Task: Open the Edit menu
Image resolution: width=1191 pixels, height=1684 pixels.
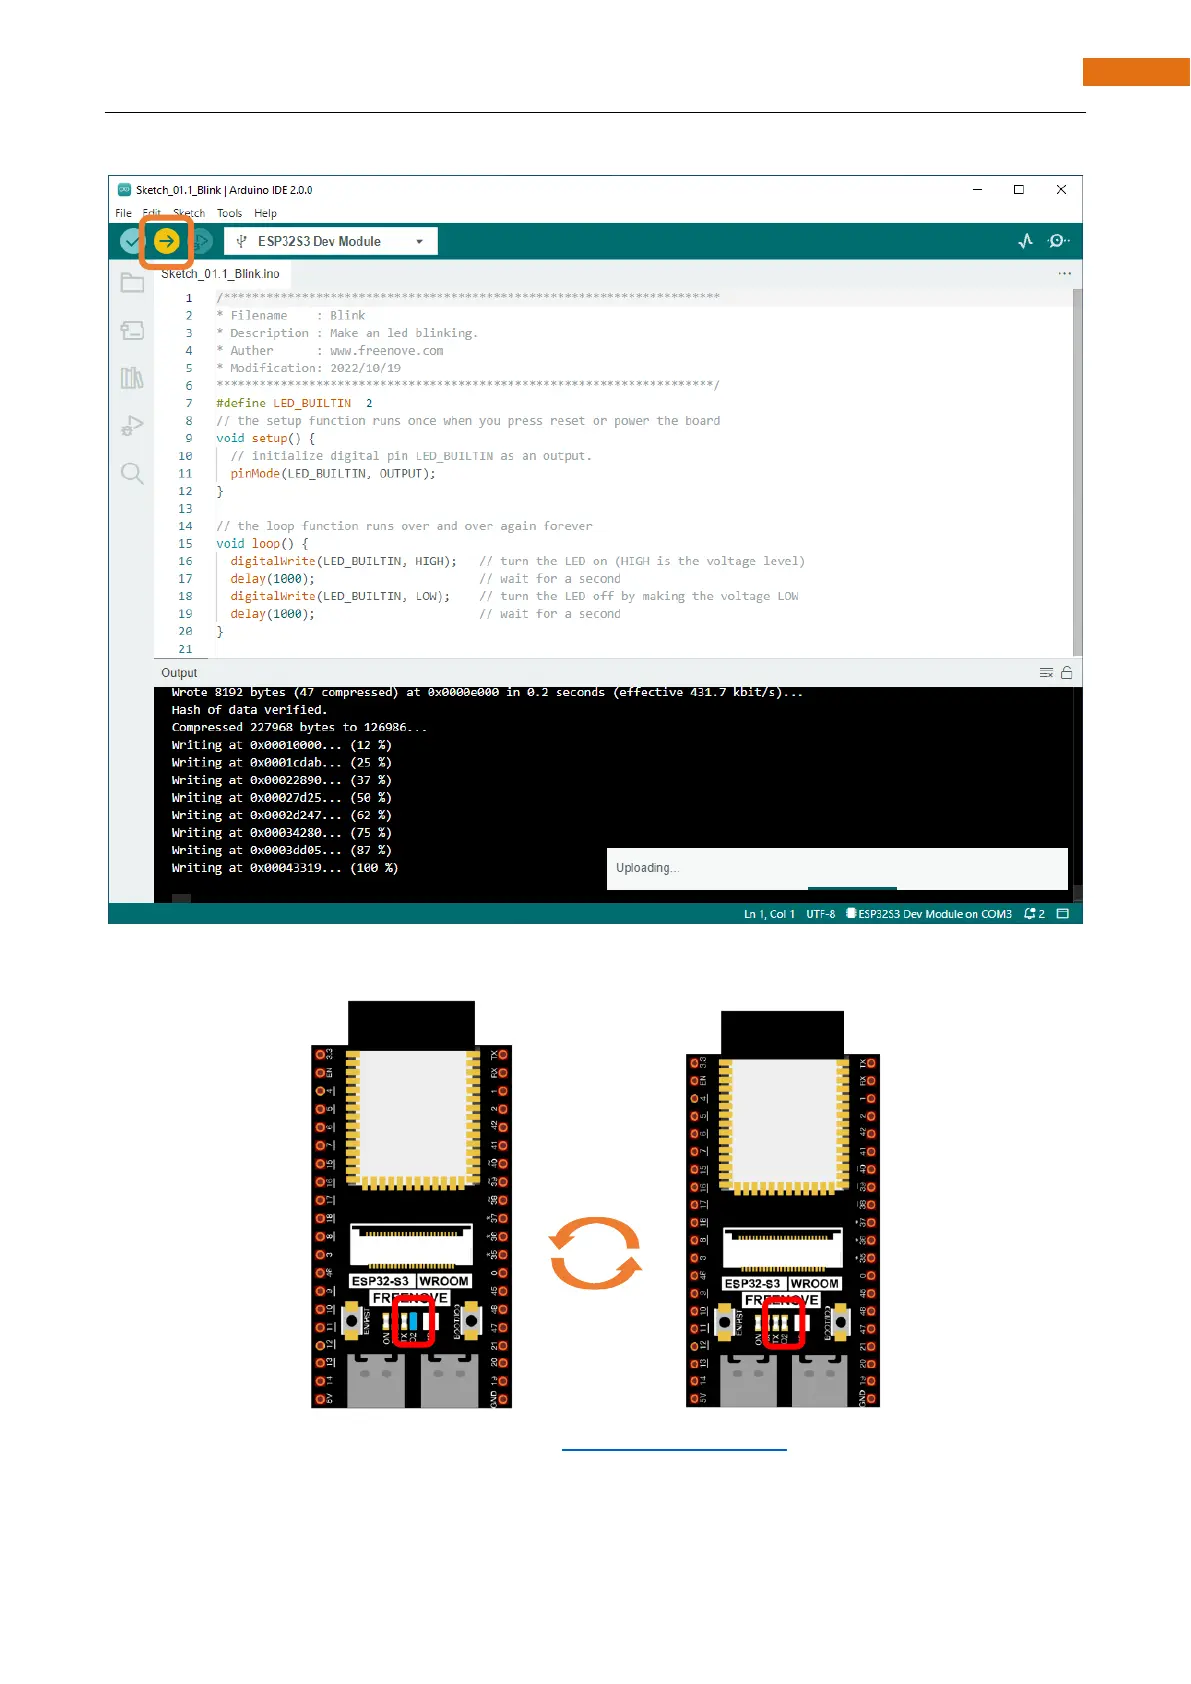Action: pyautogui.click(x=151, y=213)
